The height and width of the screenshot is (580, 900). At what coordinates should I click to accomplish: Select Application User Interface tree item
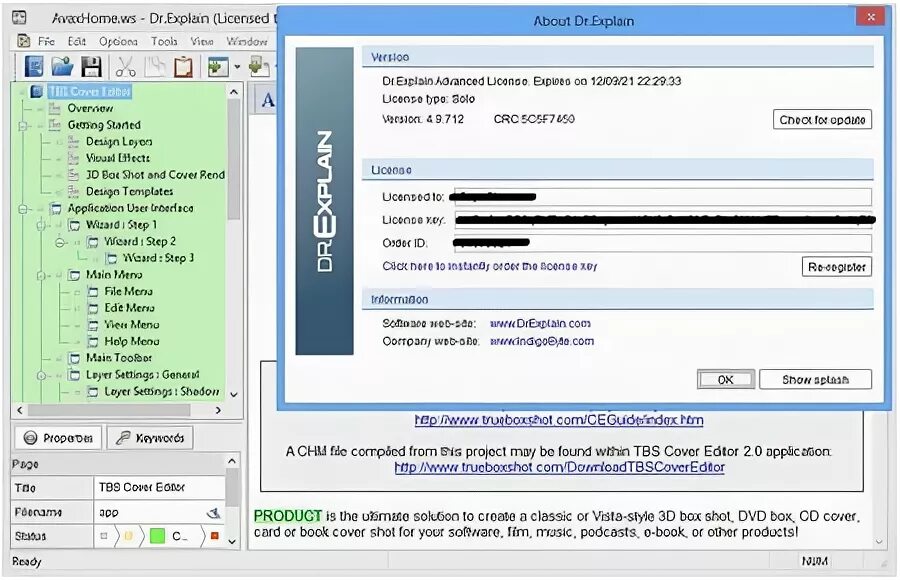(130, 208)
